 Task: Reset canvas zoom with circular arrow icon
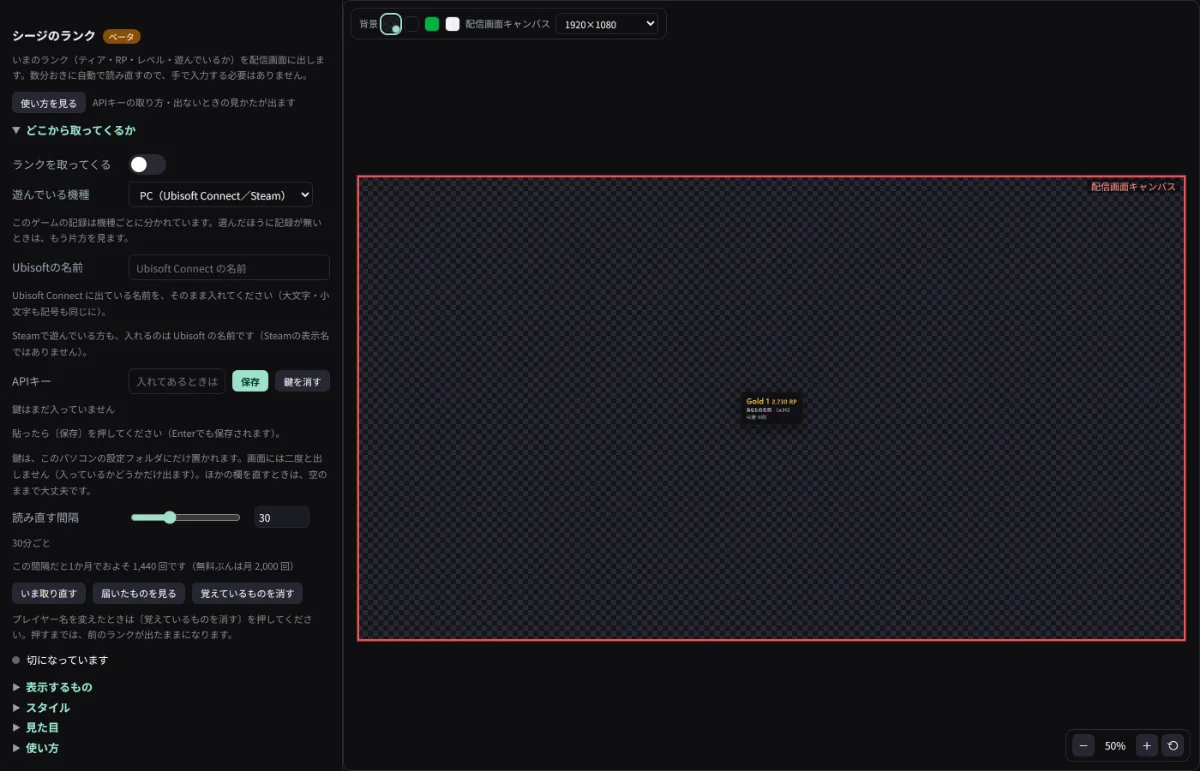pos(1174,745)
